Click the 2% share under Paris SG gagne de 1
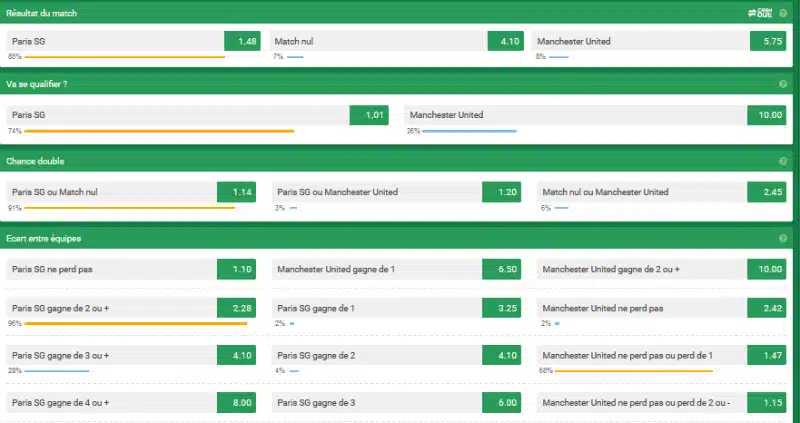 click(x=280, y=324)
